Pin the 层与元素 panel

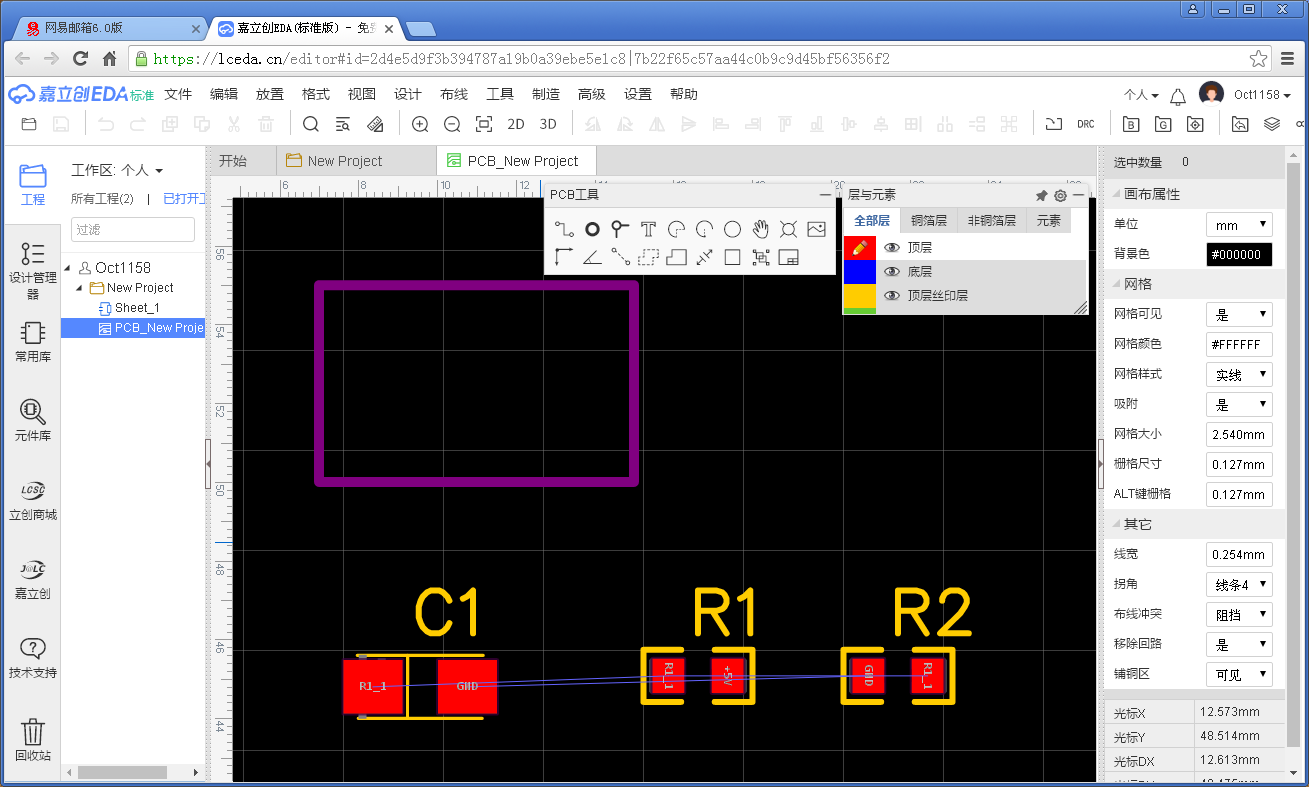(1041, 195)
